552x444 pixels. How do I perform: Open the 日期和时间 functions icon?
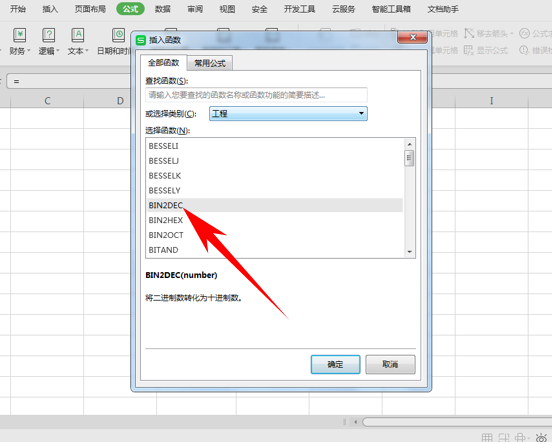point(119,35)
